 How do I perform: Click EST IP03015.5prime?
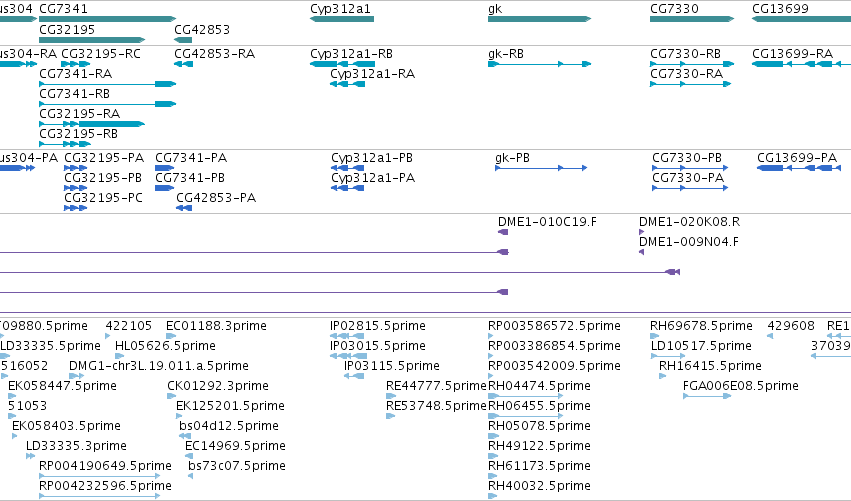(x=348, y=356)
